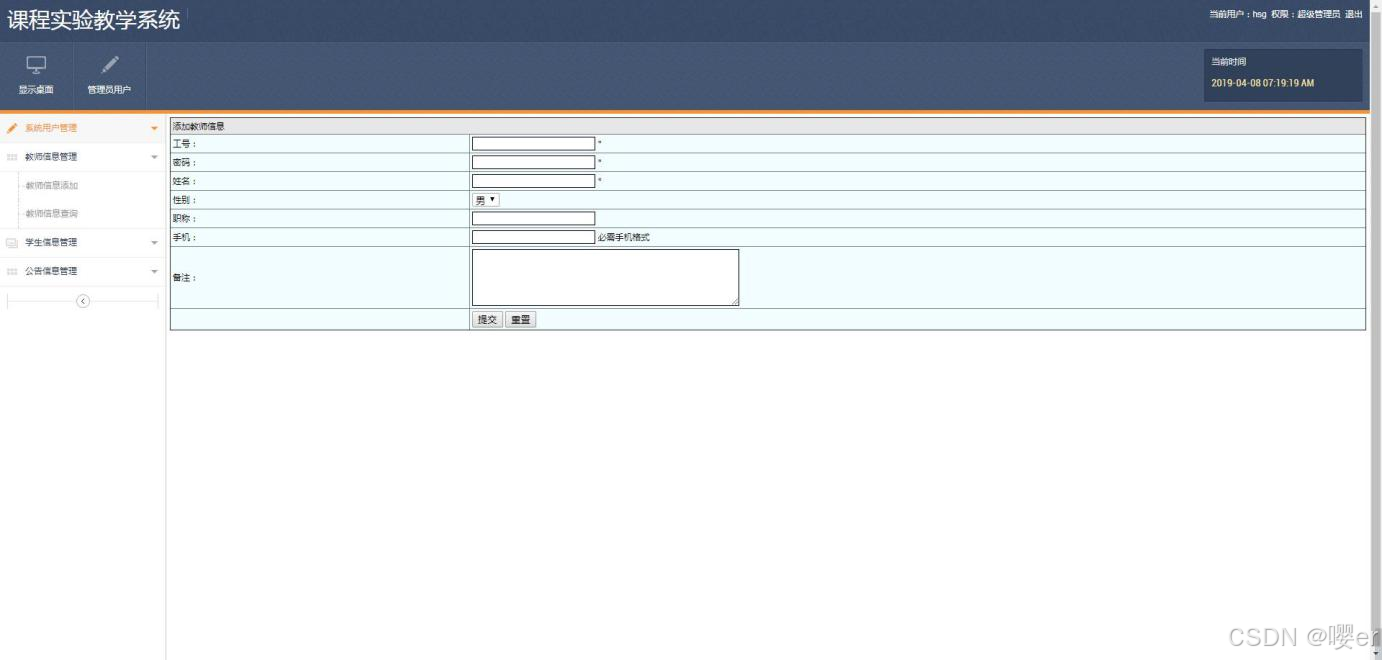Click the 添加教师信息 form header
The image size is (1382, 660).
click(199, 126)
